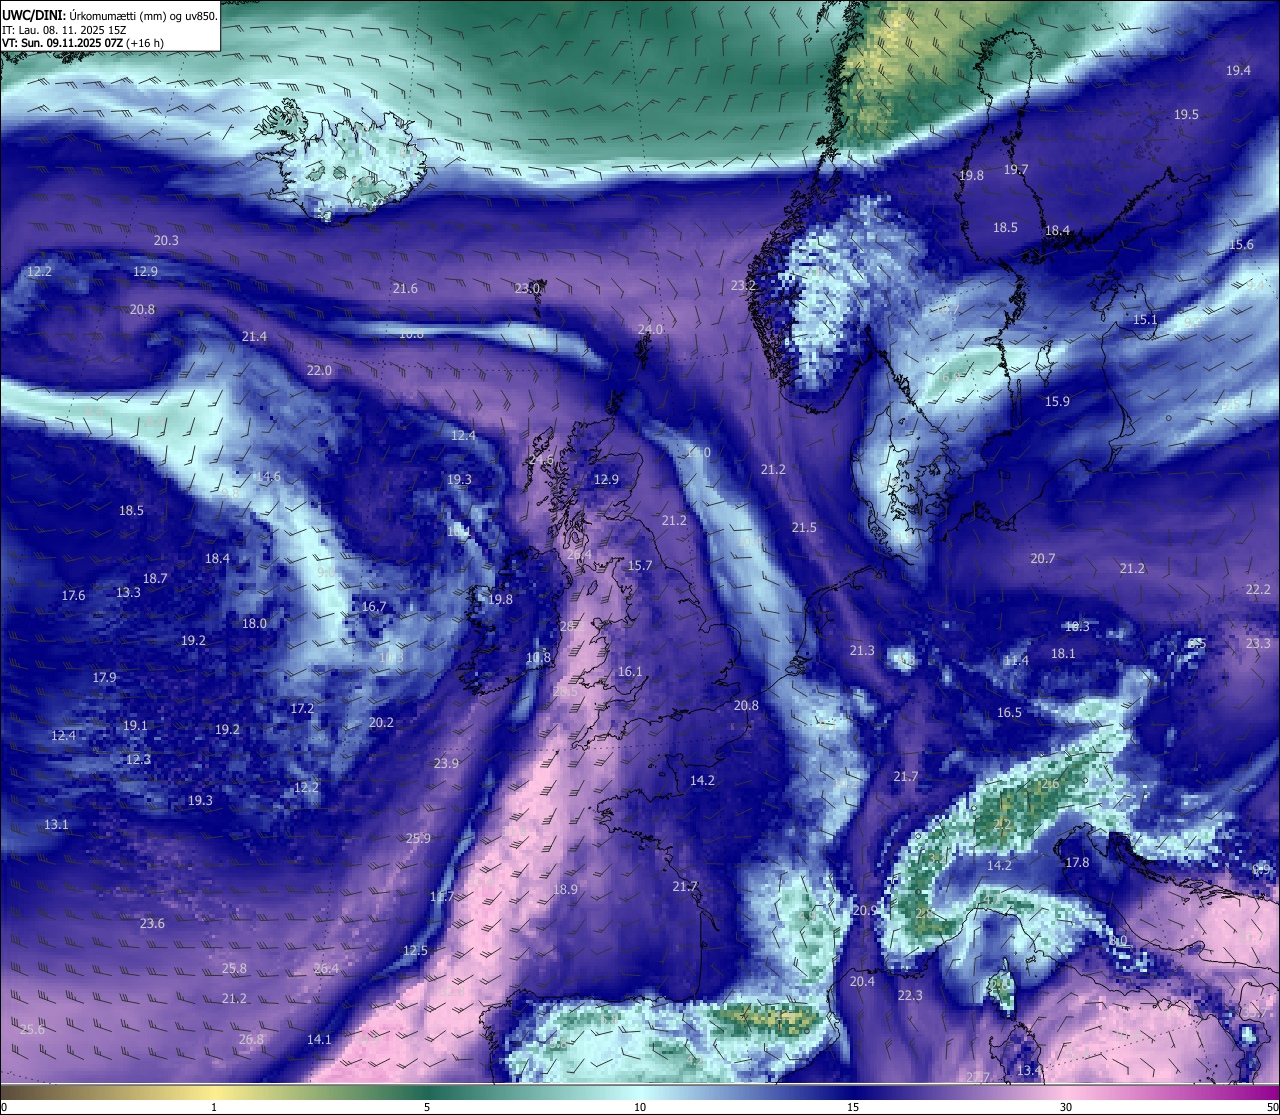Click the 17.8 value label
Screen dimensions: 1280x1115
1077,863
